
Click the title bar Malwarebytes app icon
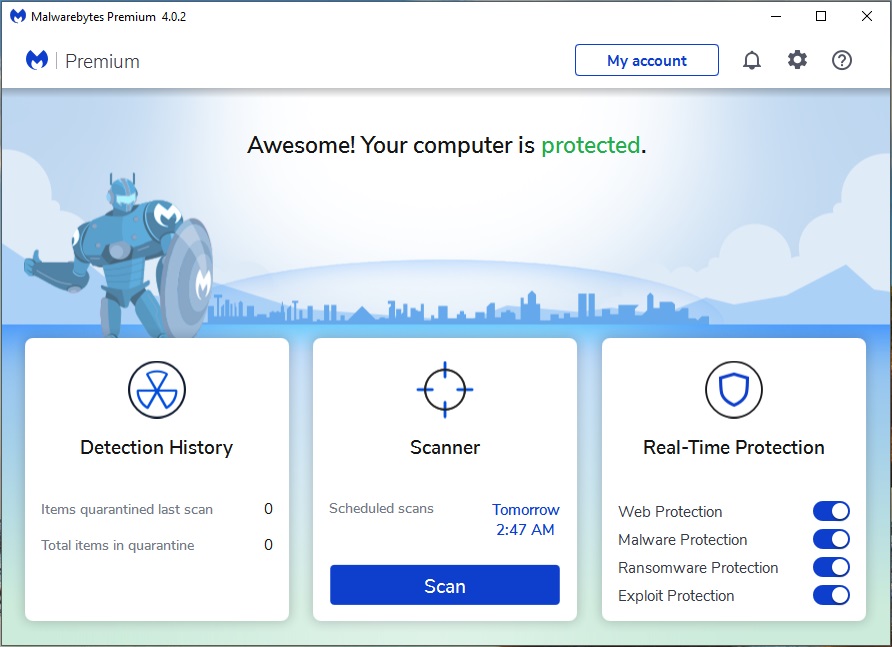click(18, 17)
